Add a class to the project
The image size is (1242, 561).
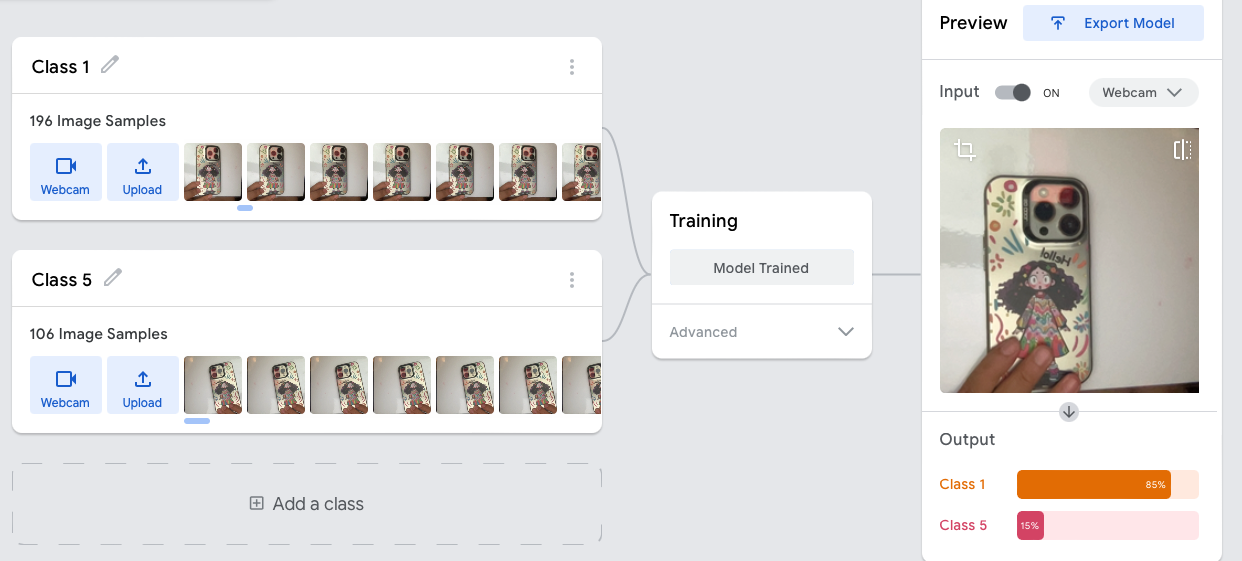tap(307, 504)
